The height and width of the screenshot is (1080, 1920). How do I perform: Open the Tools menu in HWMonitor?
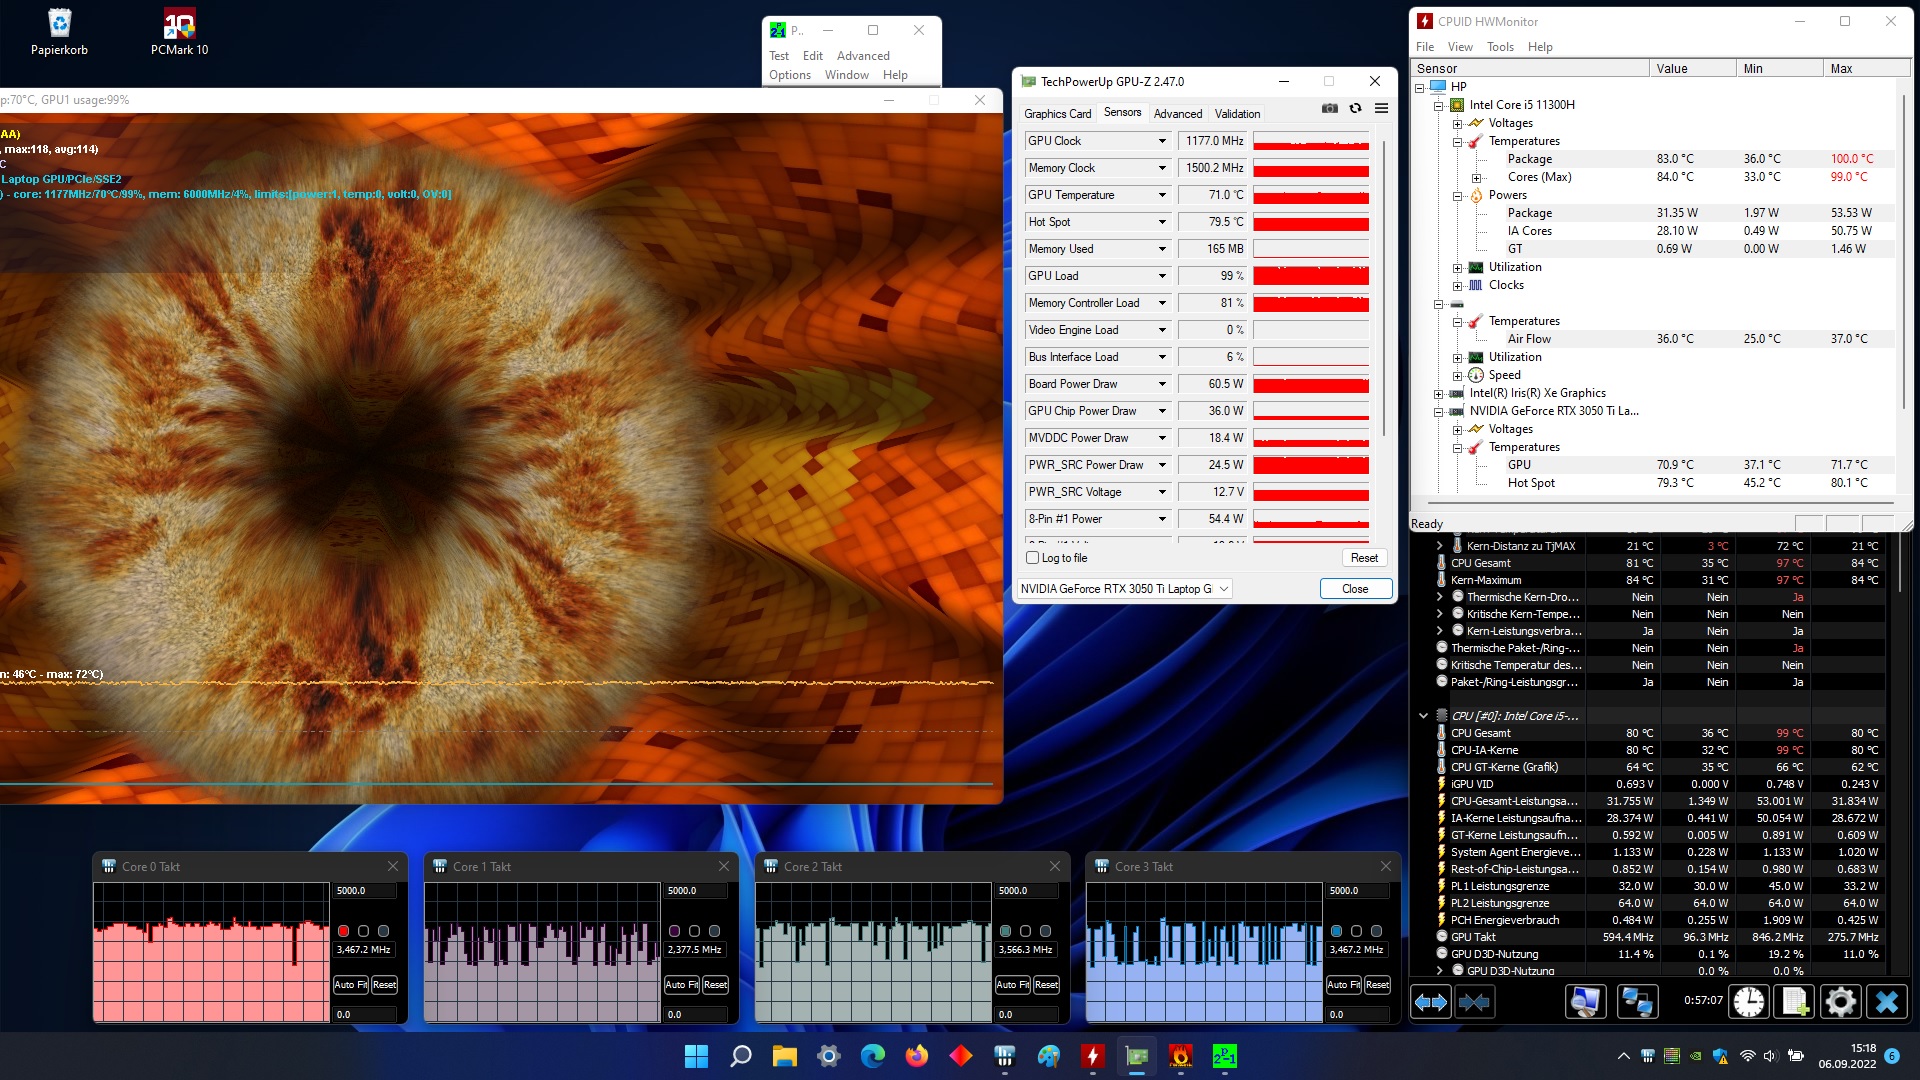[x=1499, y=47]
